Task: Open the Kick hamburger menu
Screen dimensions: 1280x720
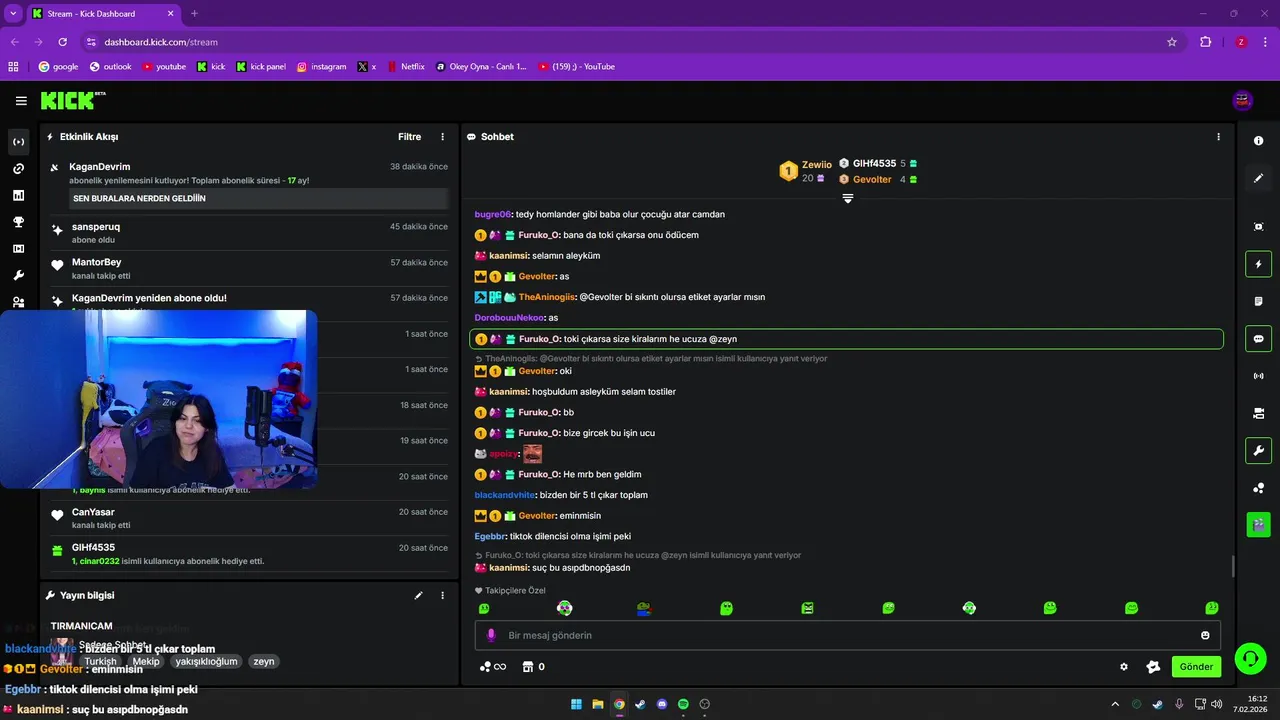Action: 21,101
